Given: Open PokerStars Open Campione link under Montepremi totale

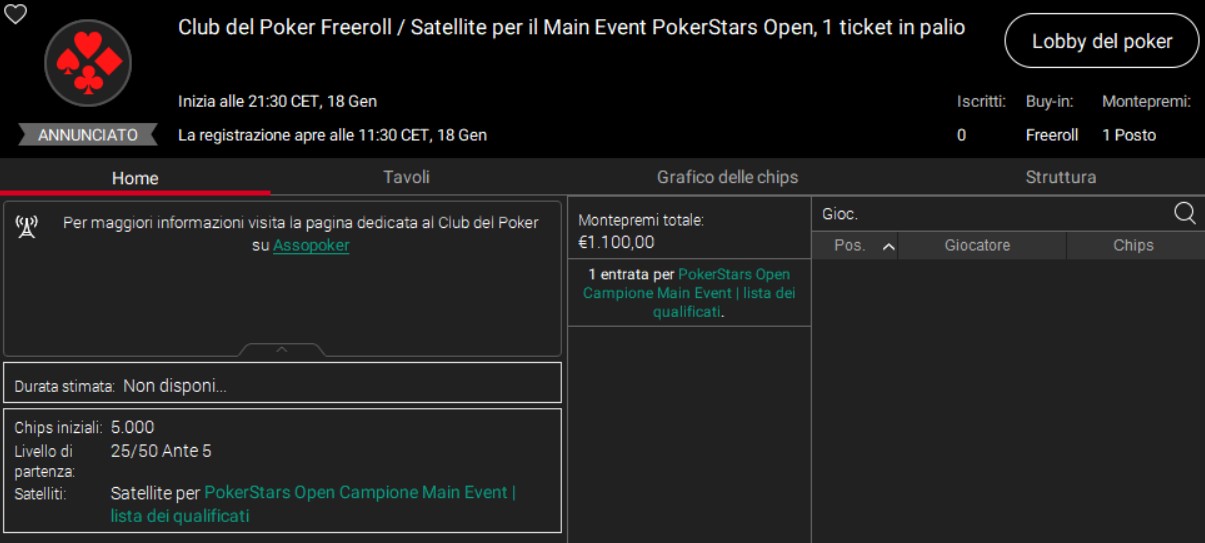Looking at the screenshot, I should [733, 274].
